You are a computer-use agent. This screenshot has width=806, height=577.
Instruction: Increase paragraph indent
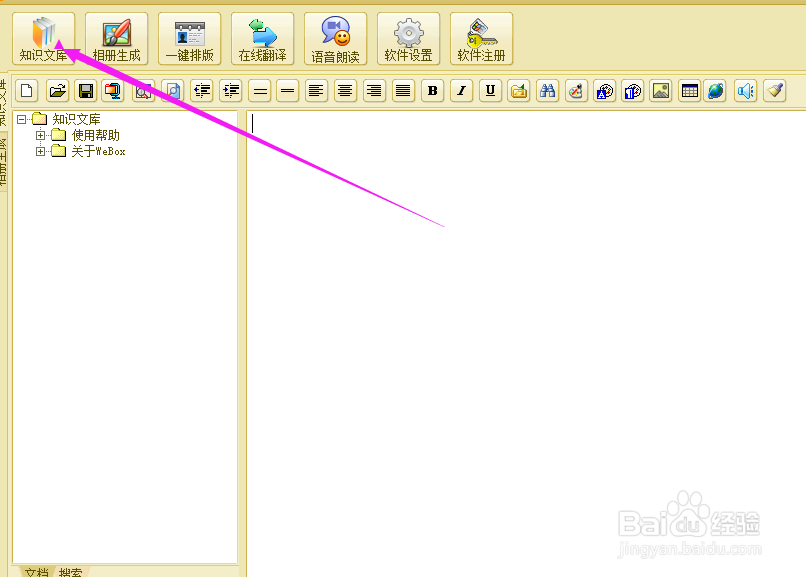click(231, 91)
